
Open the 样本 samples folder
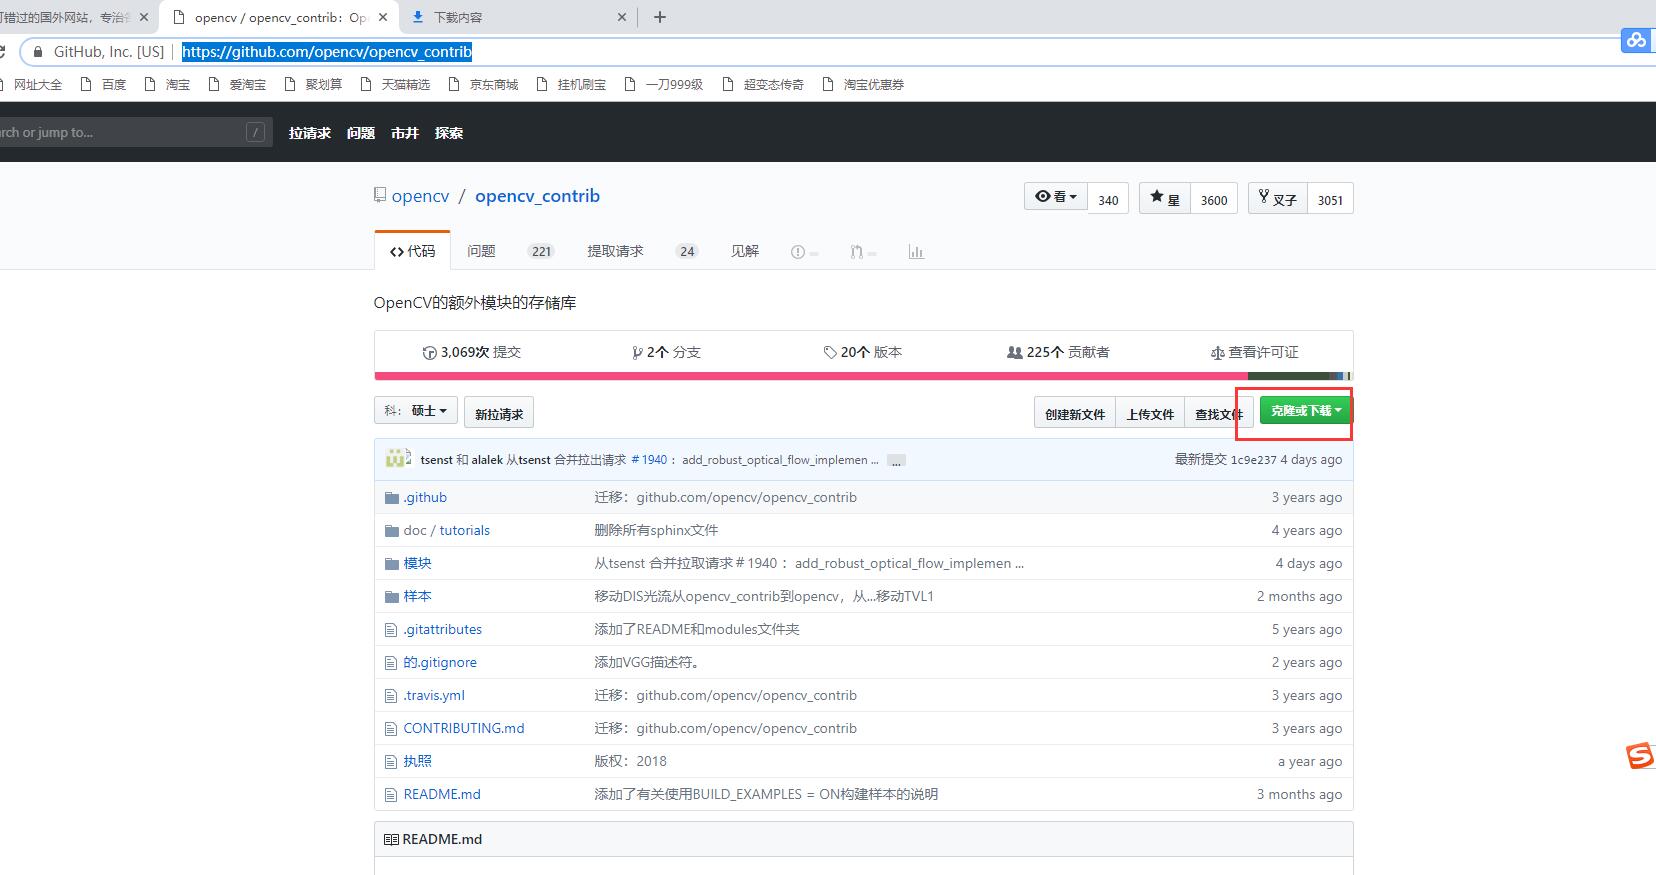pos(417,596)
